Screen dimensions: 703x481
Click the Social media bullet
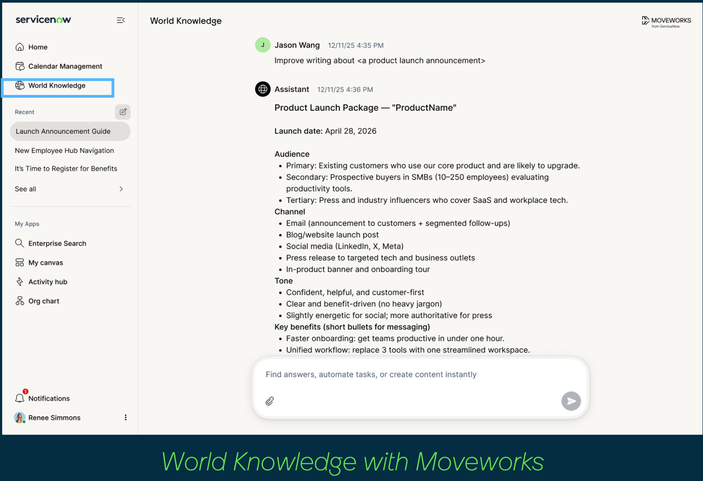pos(345,247)
